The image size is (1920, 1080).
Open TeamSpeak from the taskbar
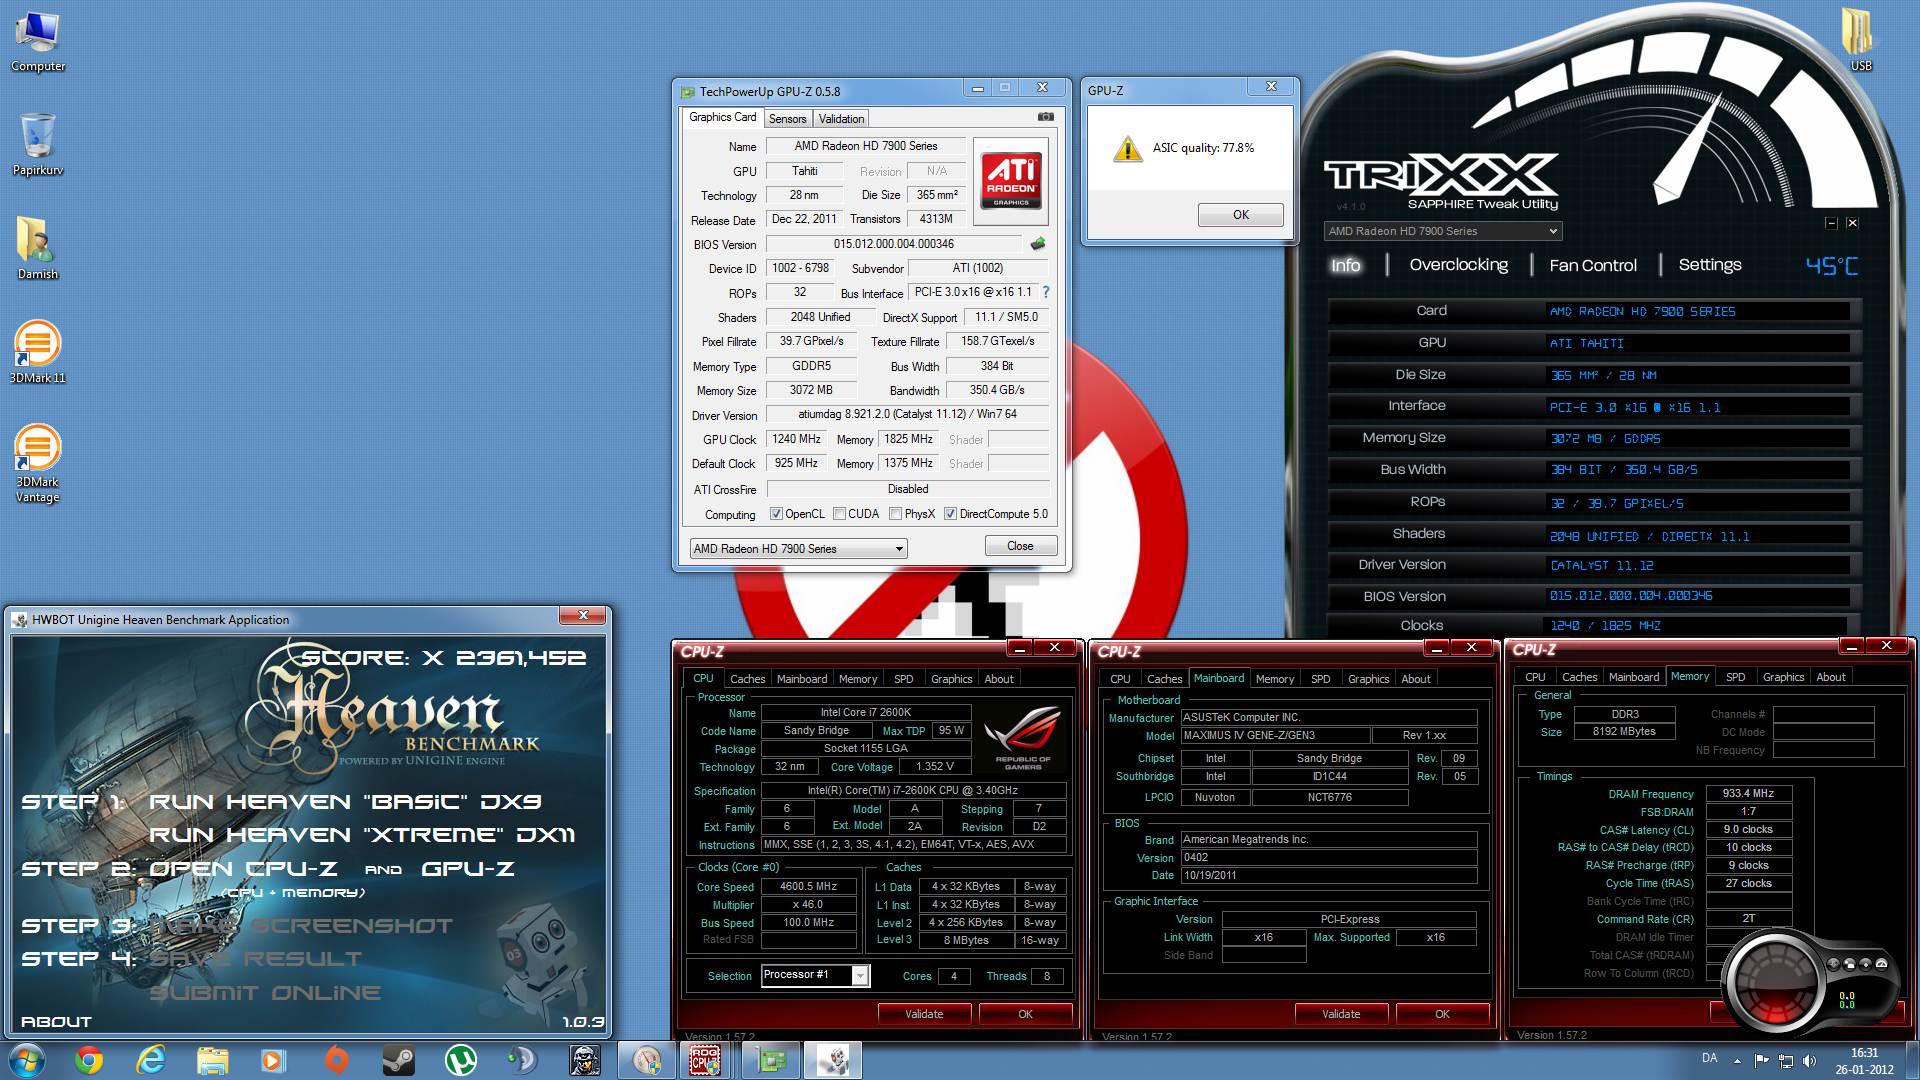(x=522, y=1060)
